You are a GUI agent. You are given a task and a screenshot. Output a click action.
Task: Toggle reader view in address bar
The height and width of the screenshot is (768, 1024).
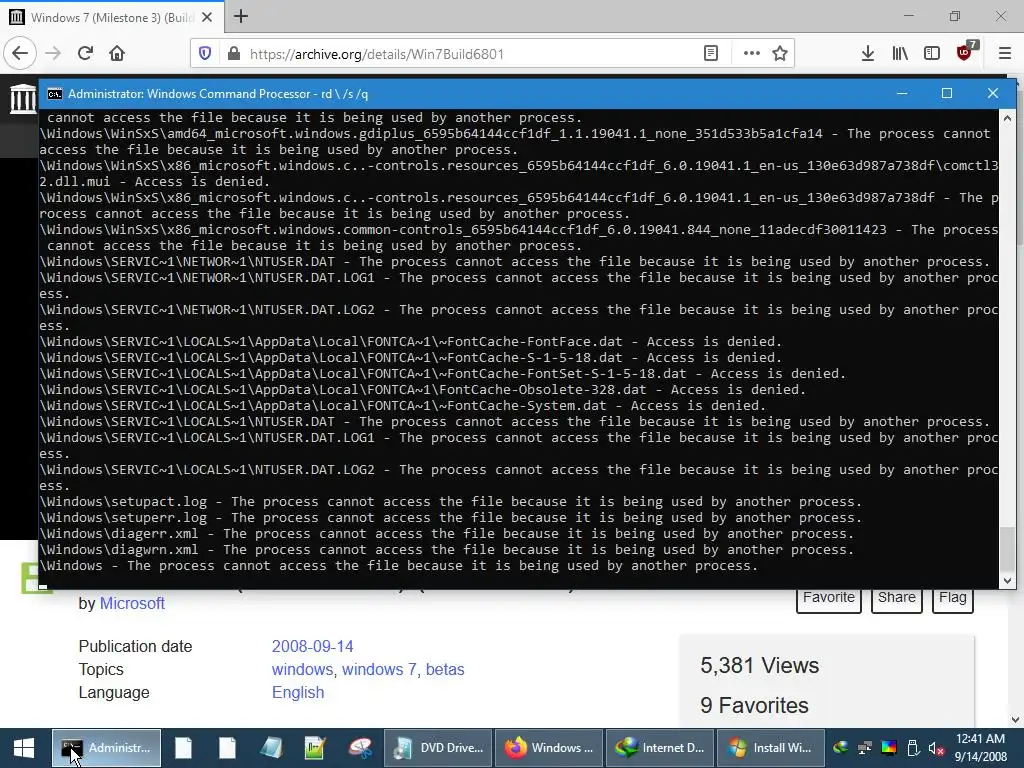pos(711,54)
